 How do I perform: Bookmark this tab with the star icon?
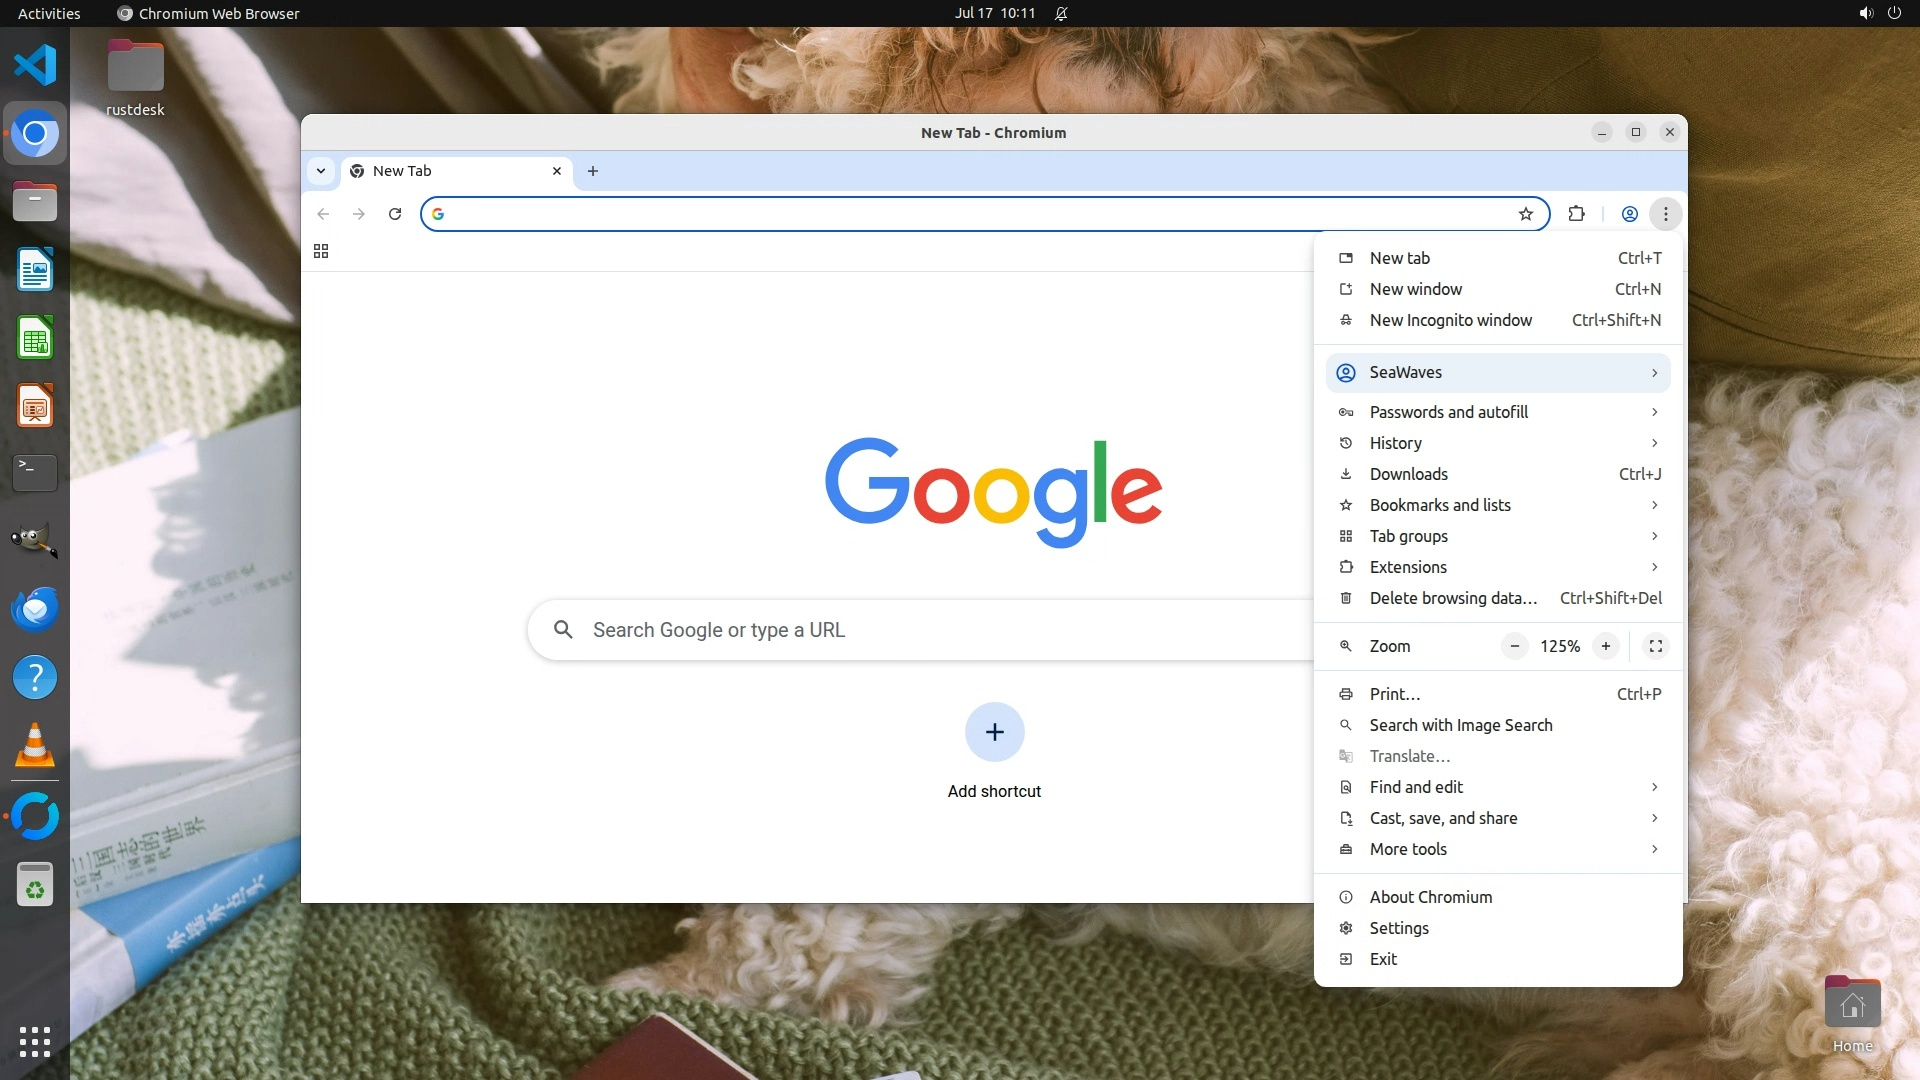pyautogui.click(x=1526, y=214)
